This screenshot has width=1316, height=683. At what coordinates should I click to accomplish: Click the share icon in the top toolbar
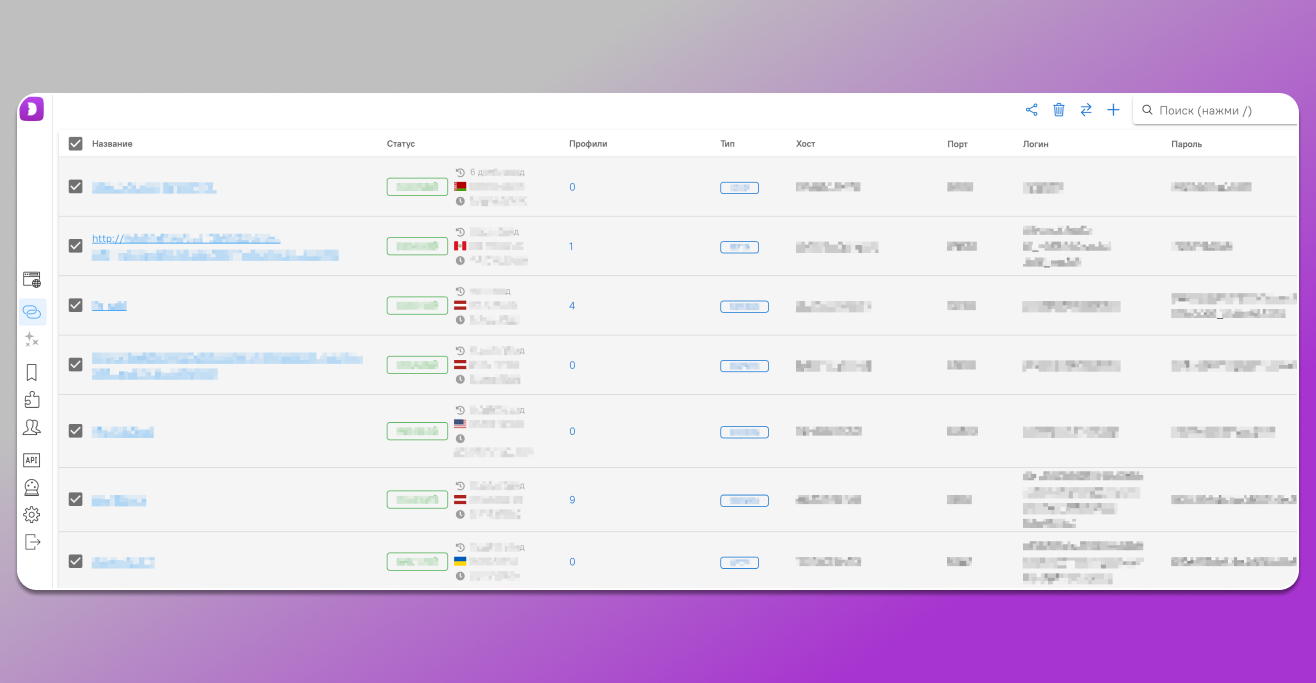(1032, 110)
